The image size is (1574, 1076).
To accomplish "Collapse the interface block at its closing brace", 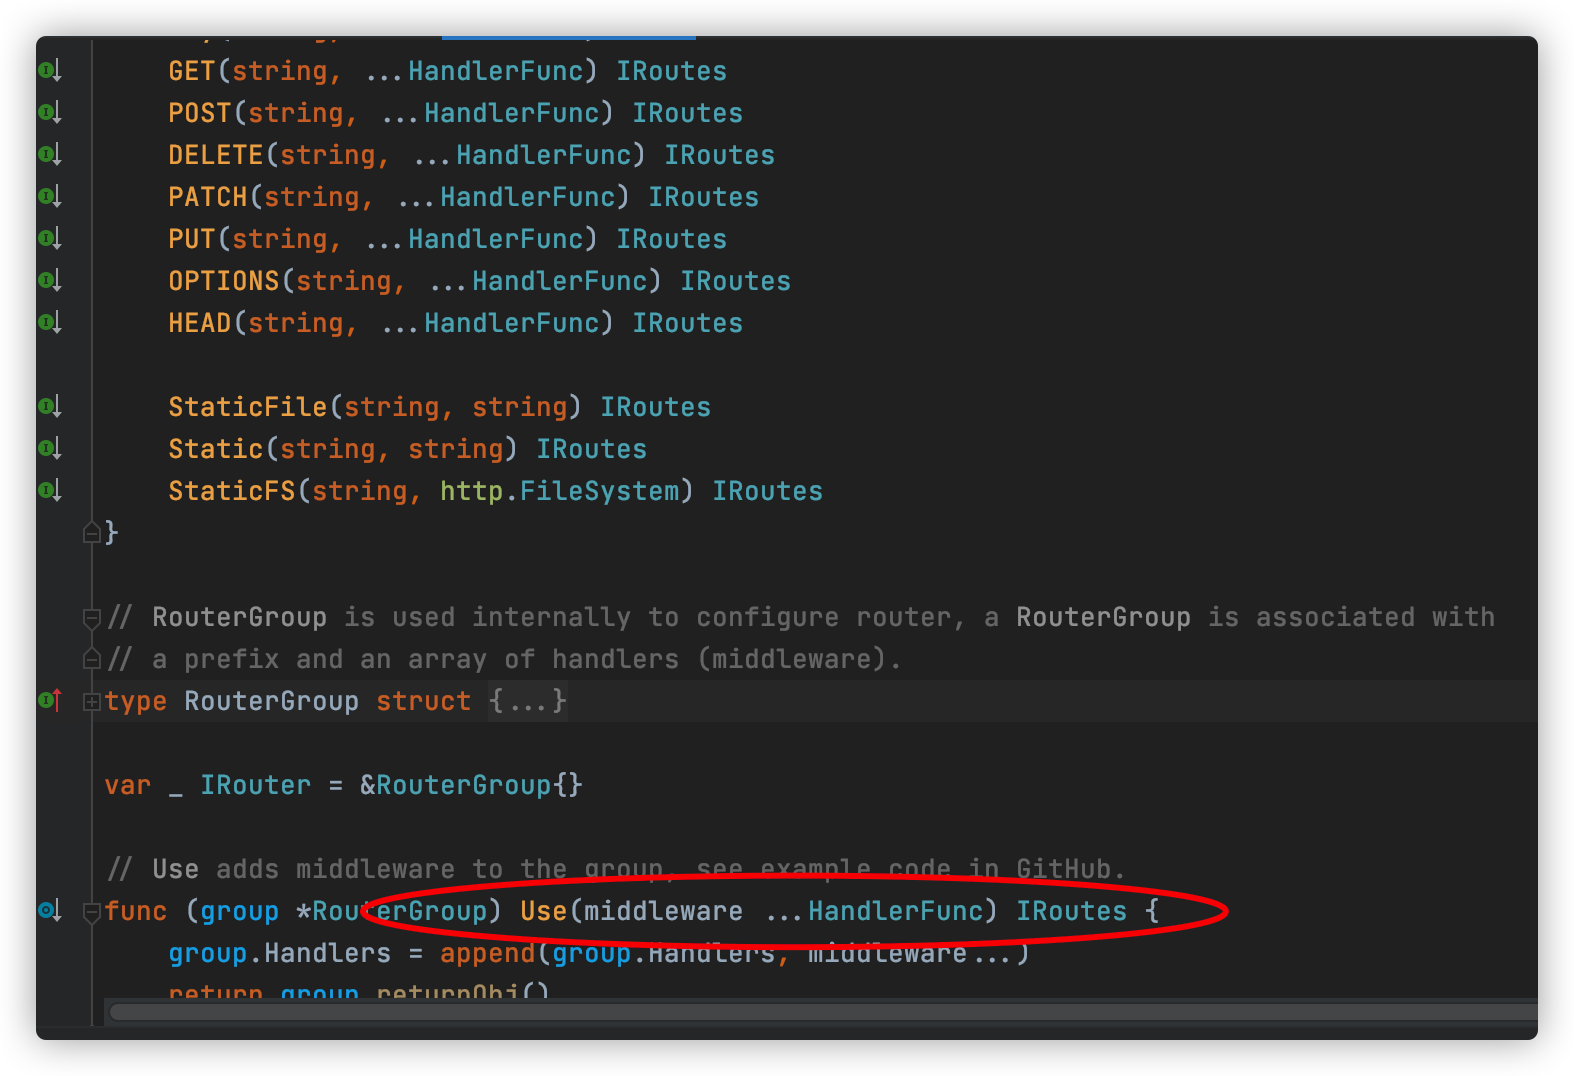I will (x=92, y=533).
